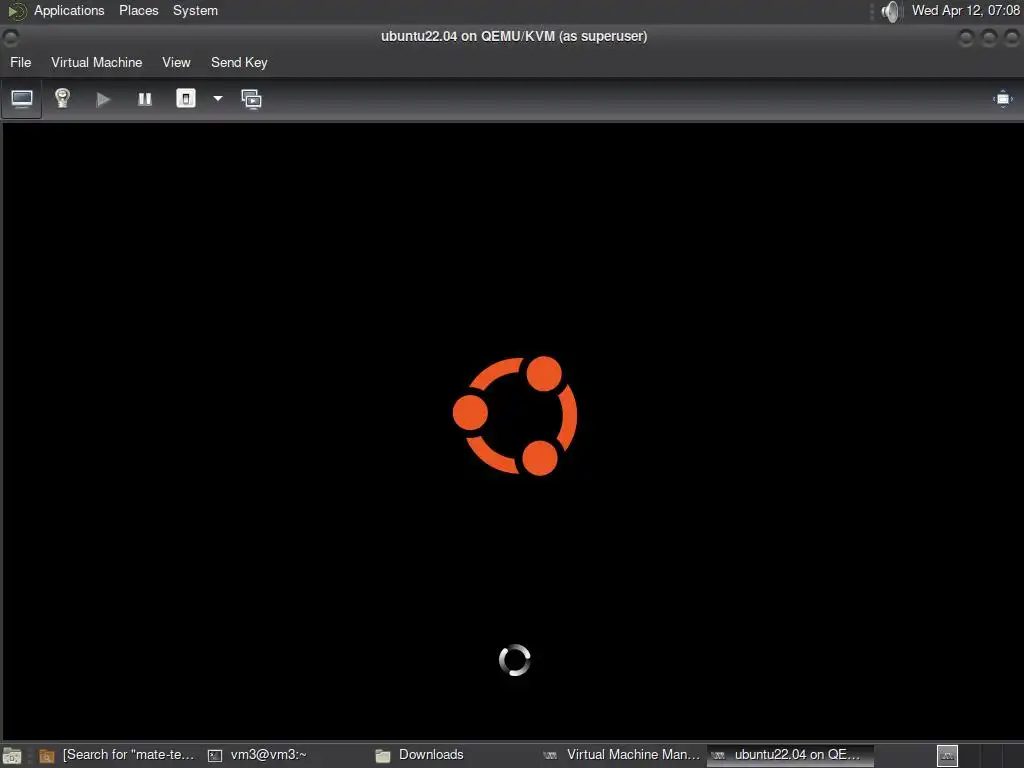Show virtual hardware details lightbulb
This screenshot has width=1024, height=768.
point(62,99)
